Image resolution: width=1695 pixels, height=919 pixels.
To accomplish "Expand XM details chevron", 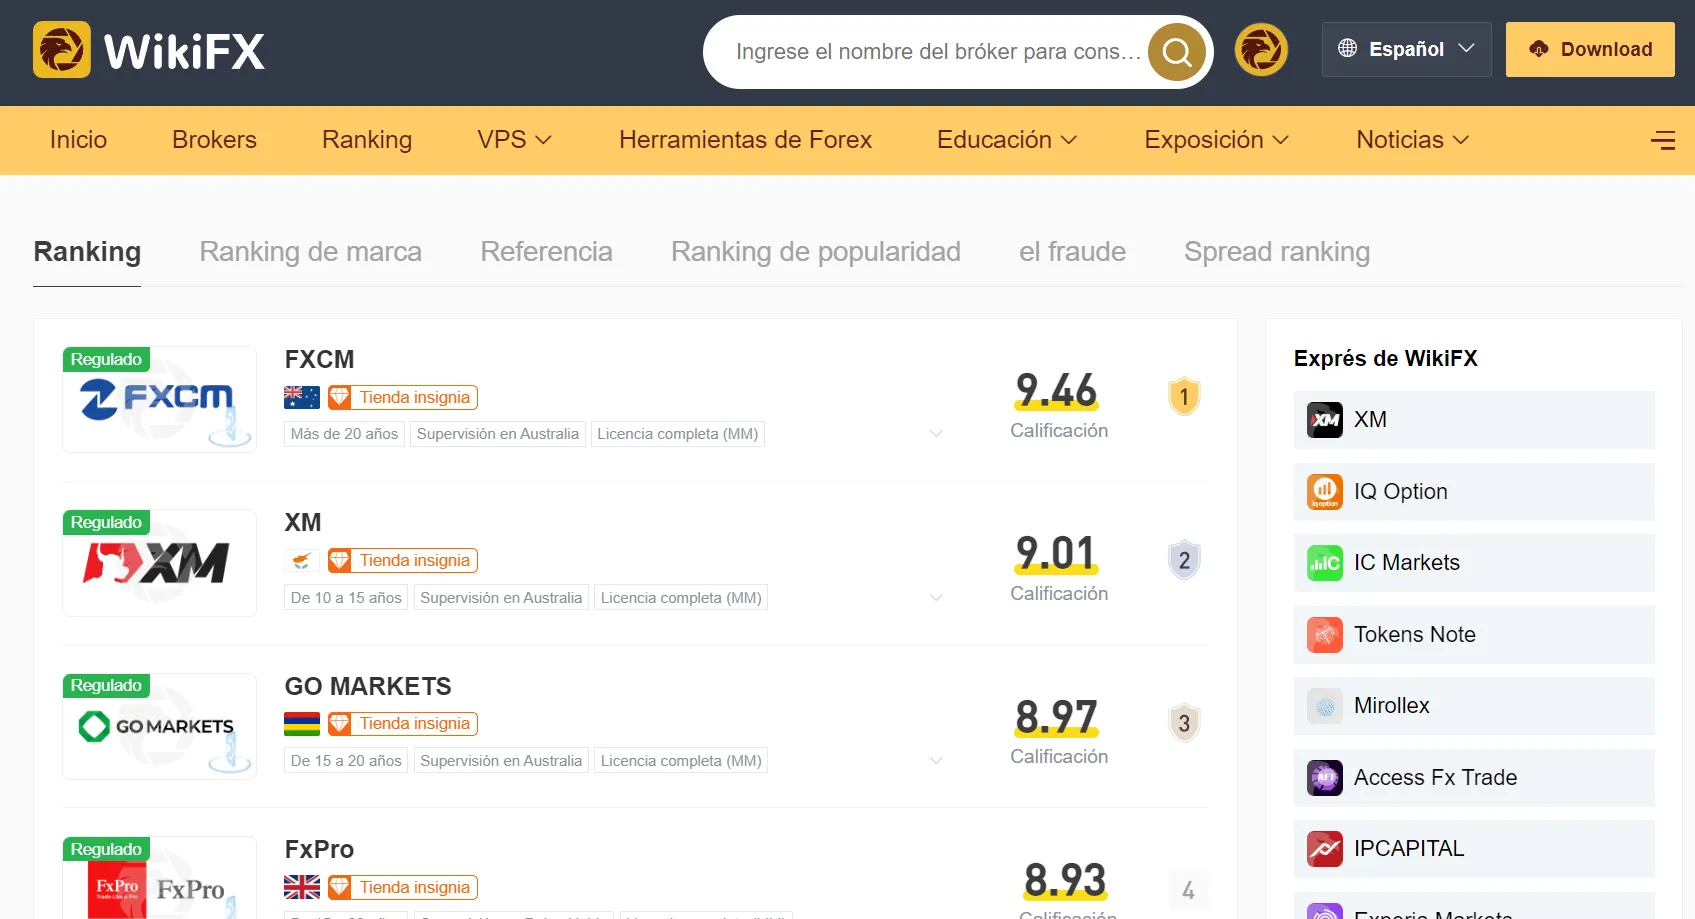I will click(936, 598).
